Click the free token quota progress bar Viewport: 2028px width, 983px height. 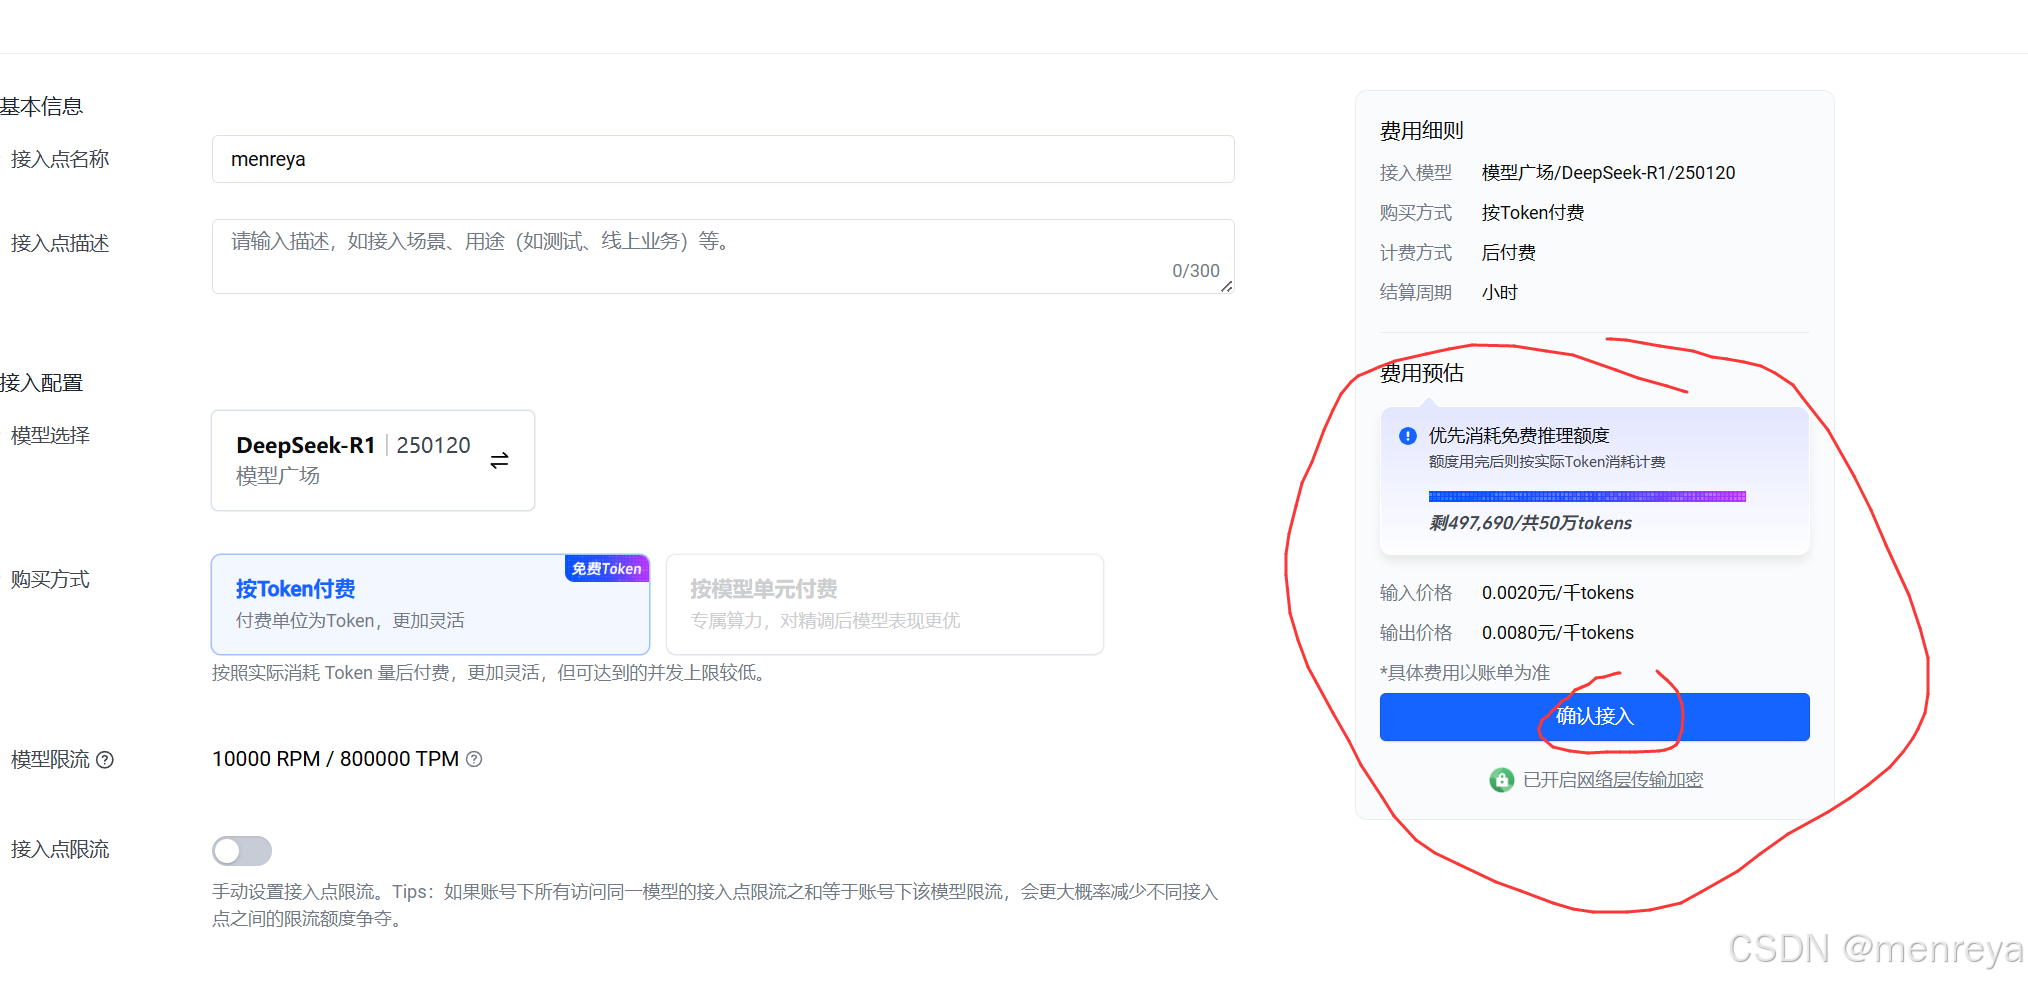[1587, 496]
